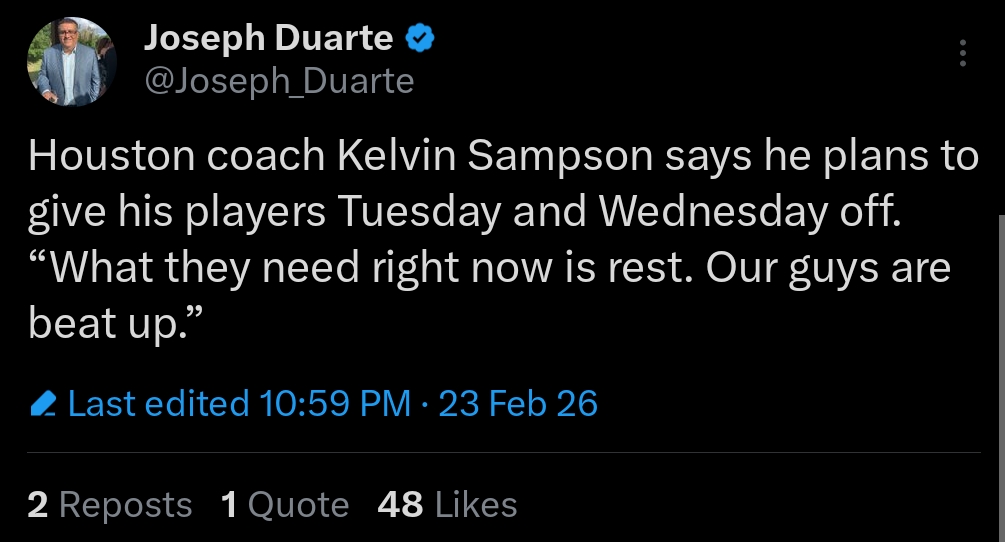Viewport: 1005px width, 542px height.
Task: Click the blue verified badge
Action: (x=418, y=39)
